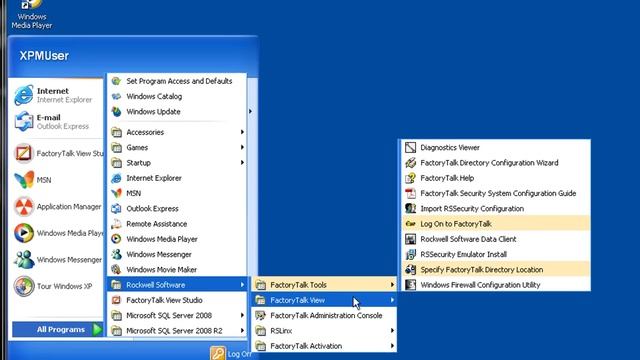The height and width of the screenshot is (360, 640).
Task: Click the Outlook Express E-mail icon
Action: 24,122
